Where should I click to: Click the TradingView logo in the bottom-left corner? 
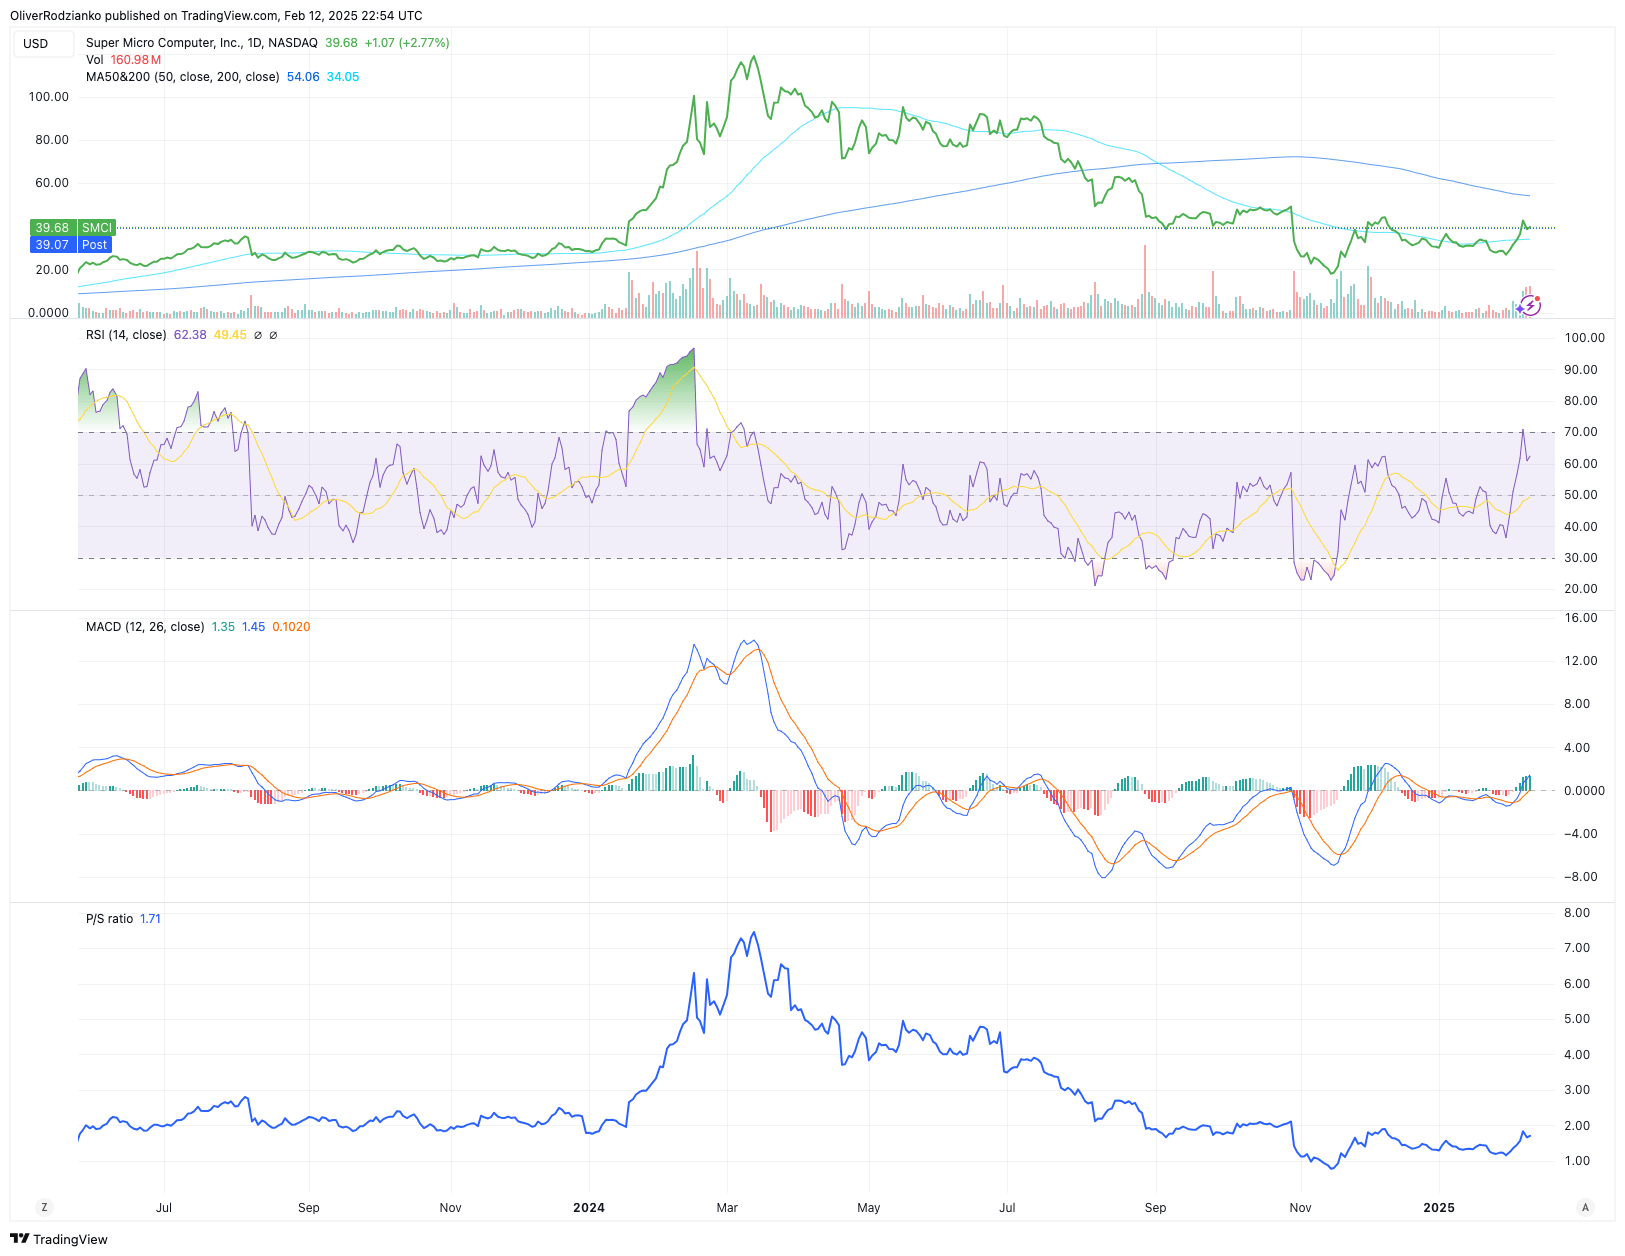(60, 1239)
